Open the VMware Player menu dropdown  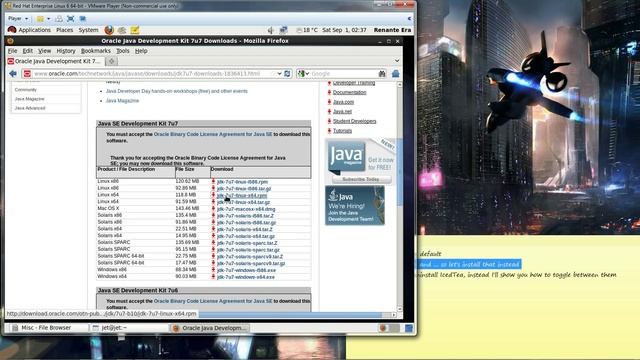[x=18, y=18]
